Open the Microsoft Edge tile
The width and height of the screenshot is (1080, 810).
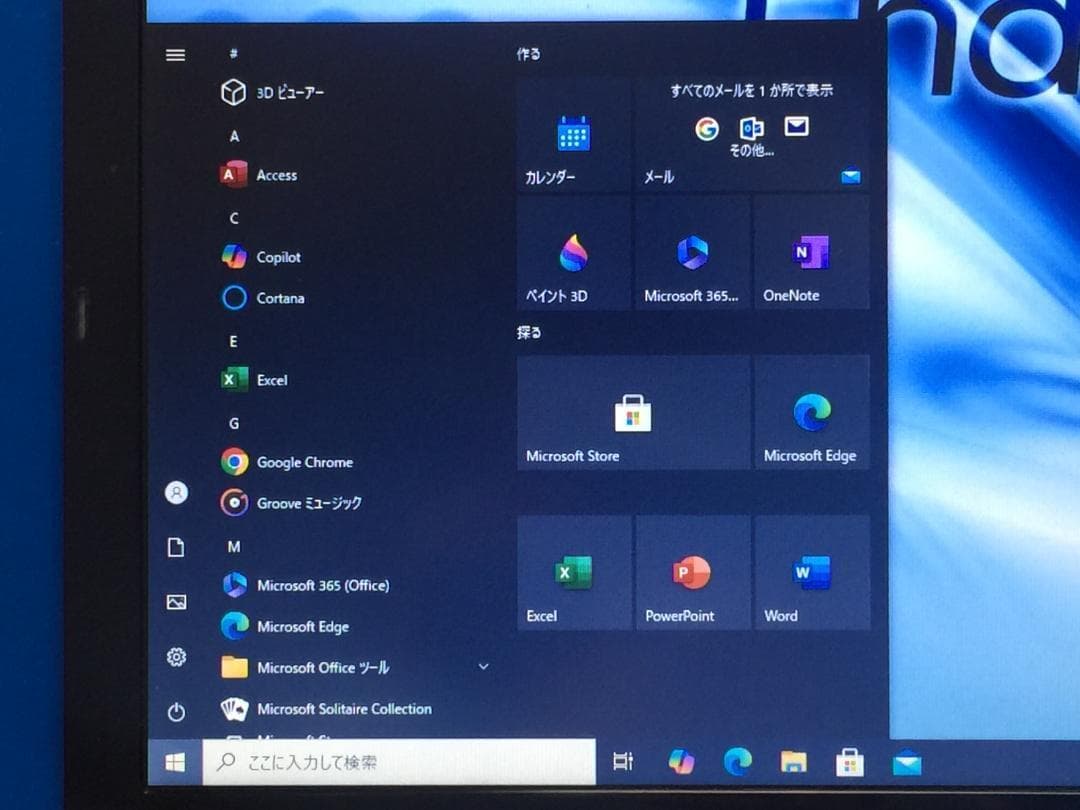[811, 413]
